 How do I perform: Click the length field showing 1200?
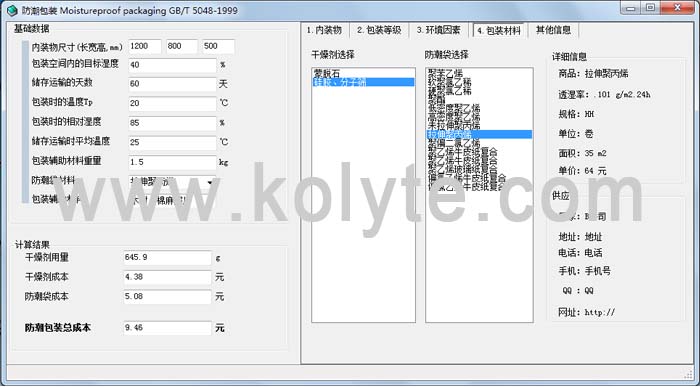(x=145, y=46)
